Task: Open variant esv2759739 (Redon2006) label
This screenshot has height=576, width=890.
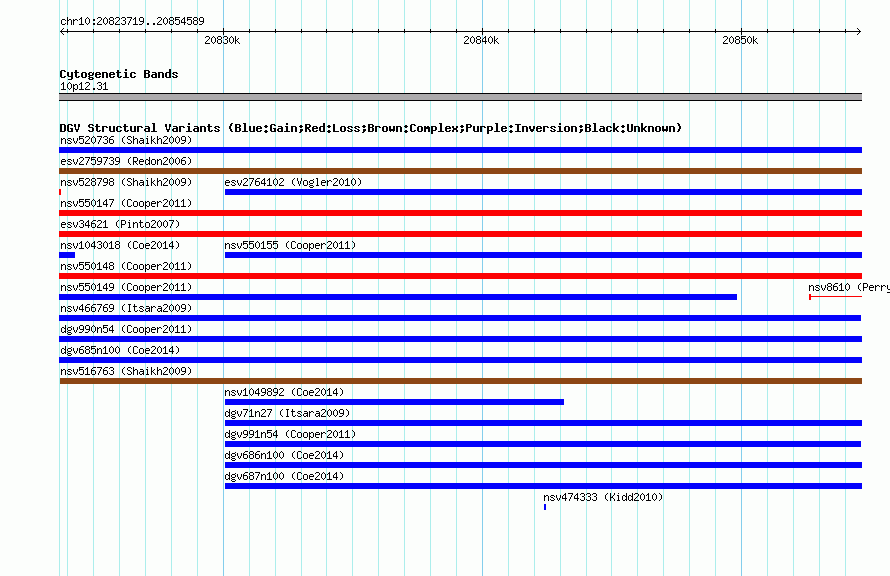Action: (x=126, y=161)
